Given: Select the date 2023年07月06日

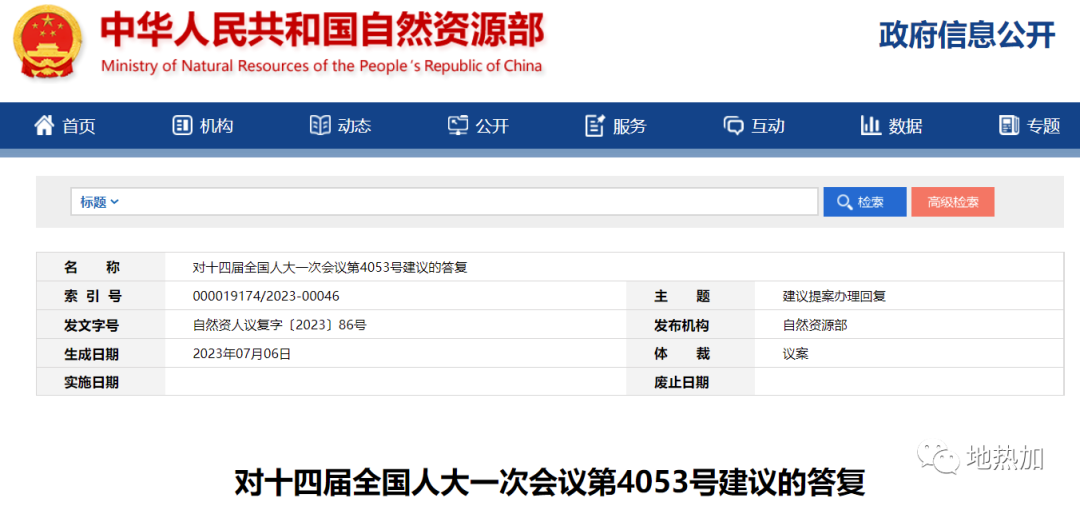Looking at the screenshot, I should (242, 354).
